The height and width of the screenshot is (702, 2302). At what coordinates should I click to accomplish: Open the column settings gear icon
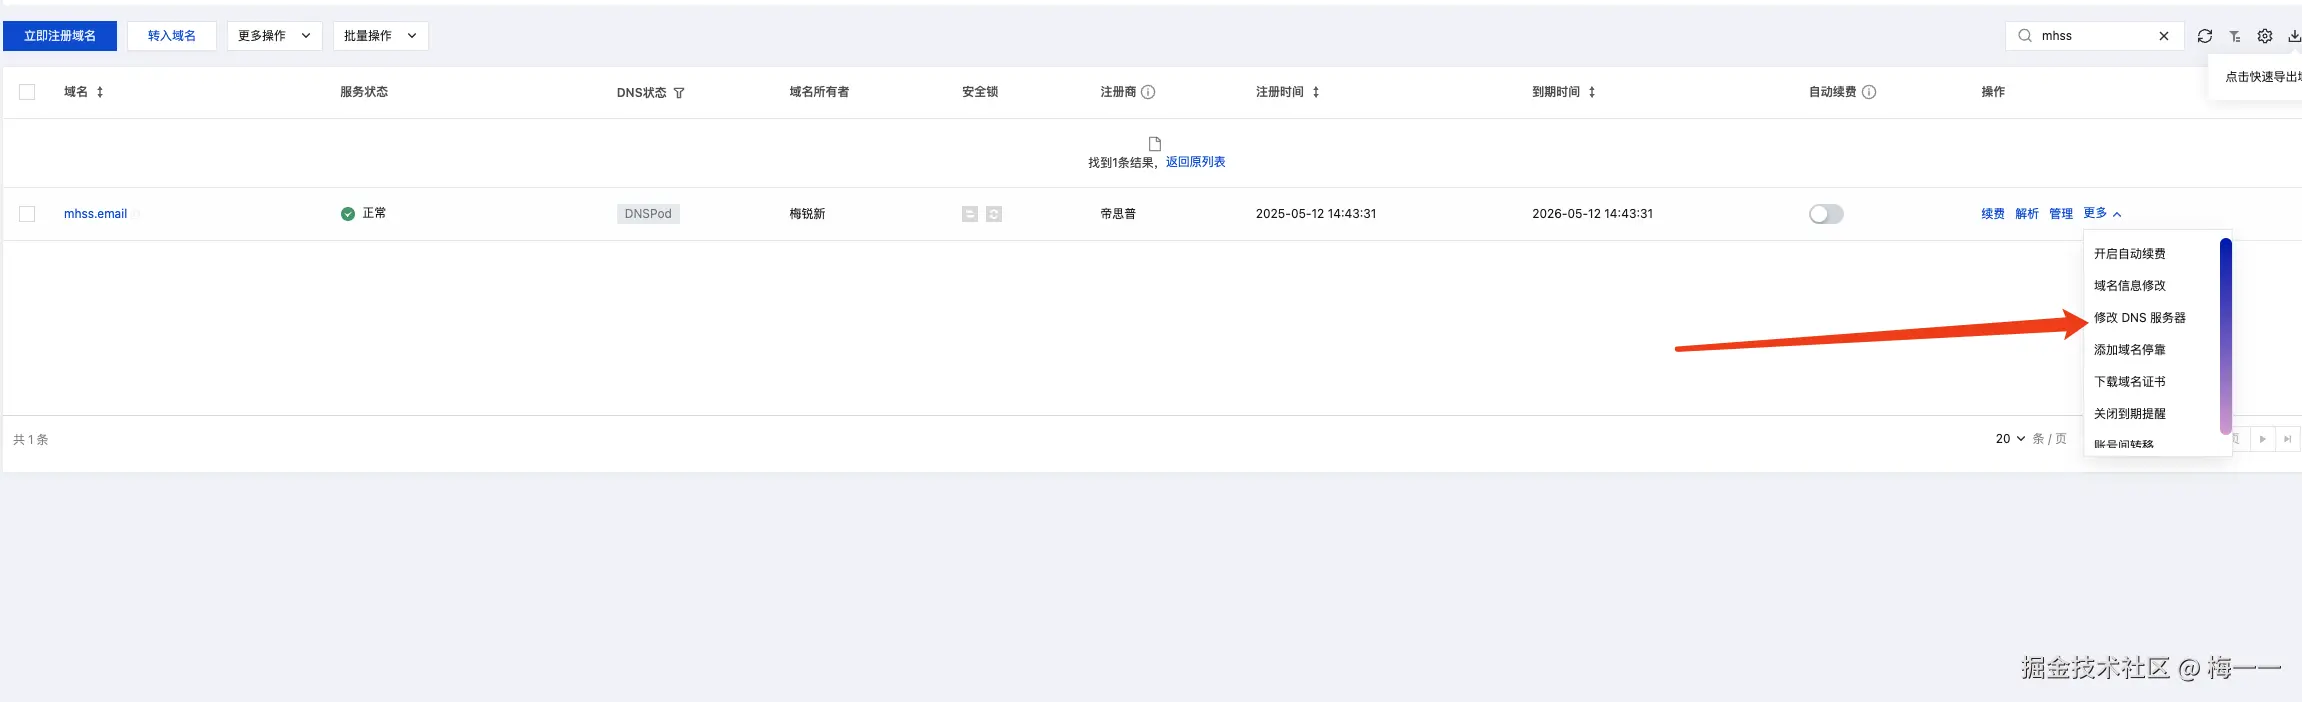(2265, 36)
